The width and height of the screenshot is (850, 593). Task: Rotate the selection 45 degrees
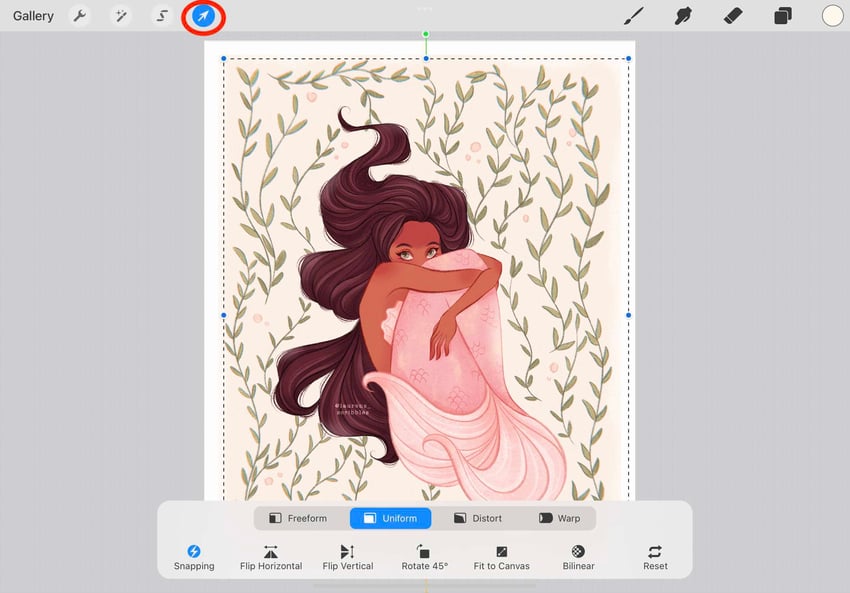coord(424,558)
